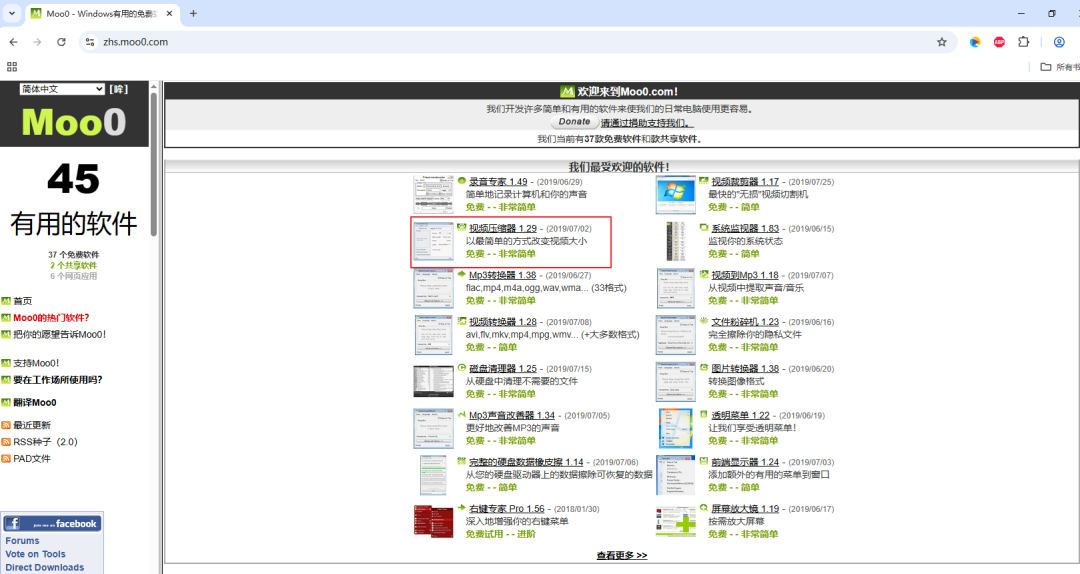Viewport: 1080px width, 574px height.
Task: Click 屏幕放大镜 thumbnail with green plus
Action: (676, 522)
